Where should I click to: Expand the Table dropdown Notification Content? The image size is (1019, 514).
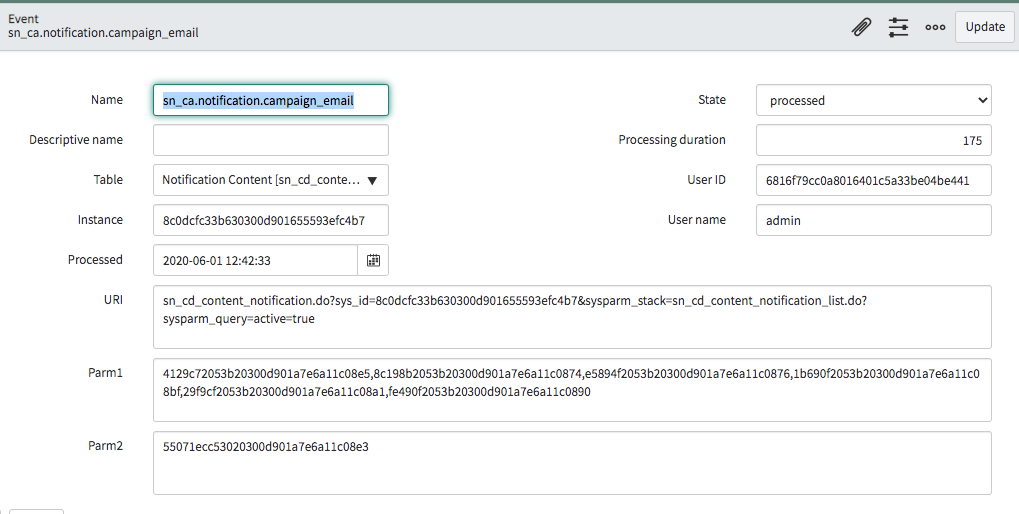[270, 180]
